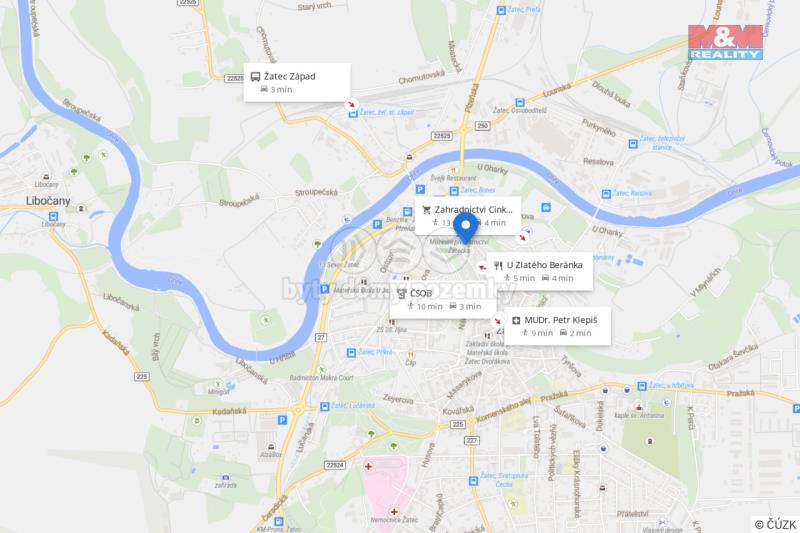Select the U Zlatého Beránka restaurant card
The image size is (800, 533).
click(x=539, y=271)
